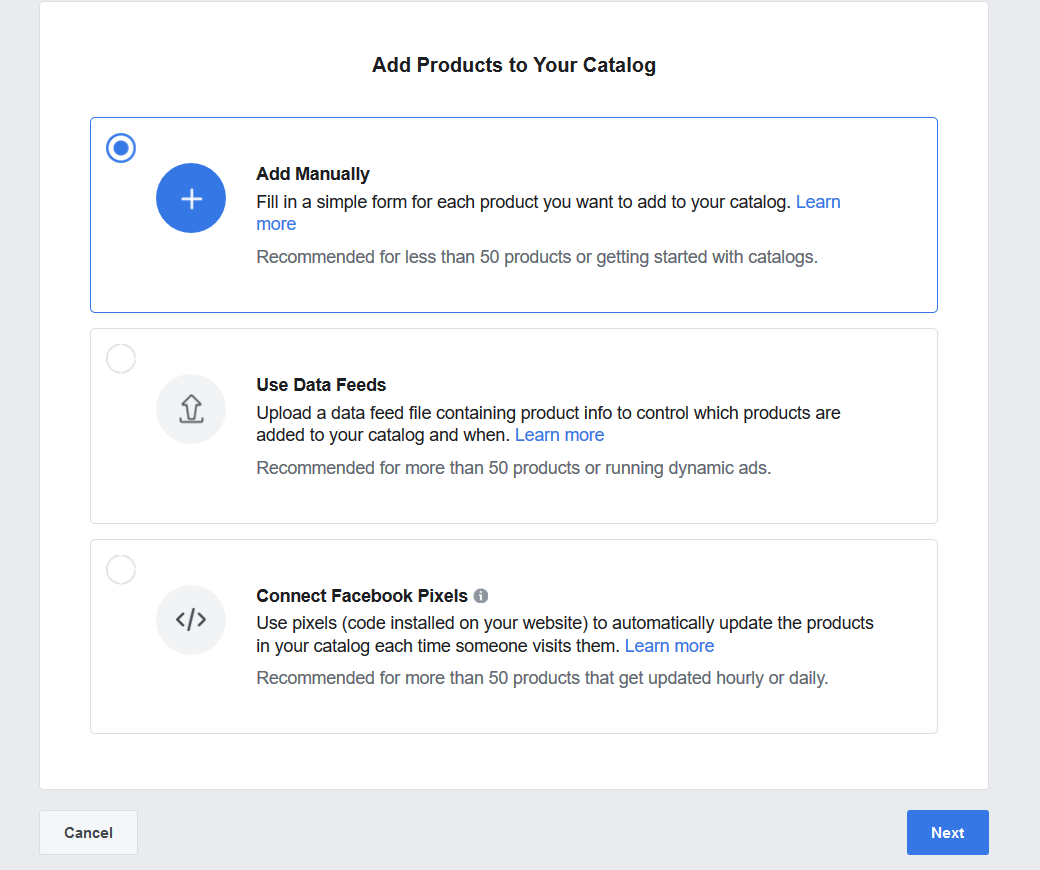Click the code brackets icon for Facebook Pixels
Viewport: 1040px width, 870px height.
tap(191, 620)
